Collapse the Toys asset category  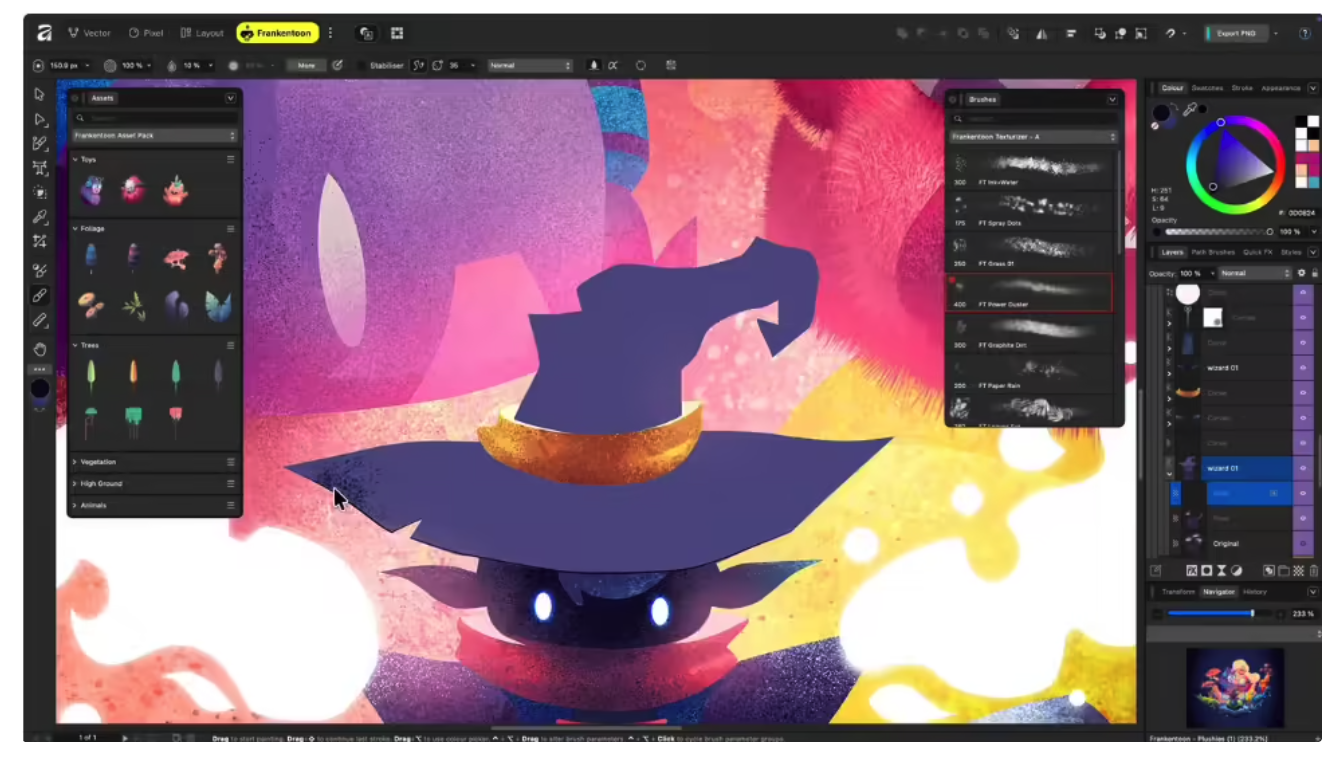pyautogui.click(x=75, y=159)
